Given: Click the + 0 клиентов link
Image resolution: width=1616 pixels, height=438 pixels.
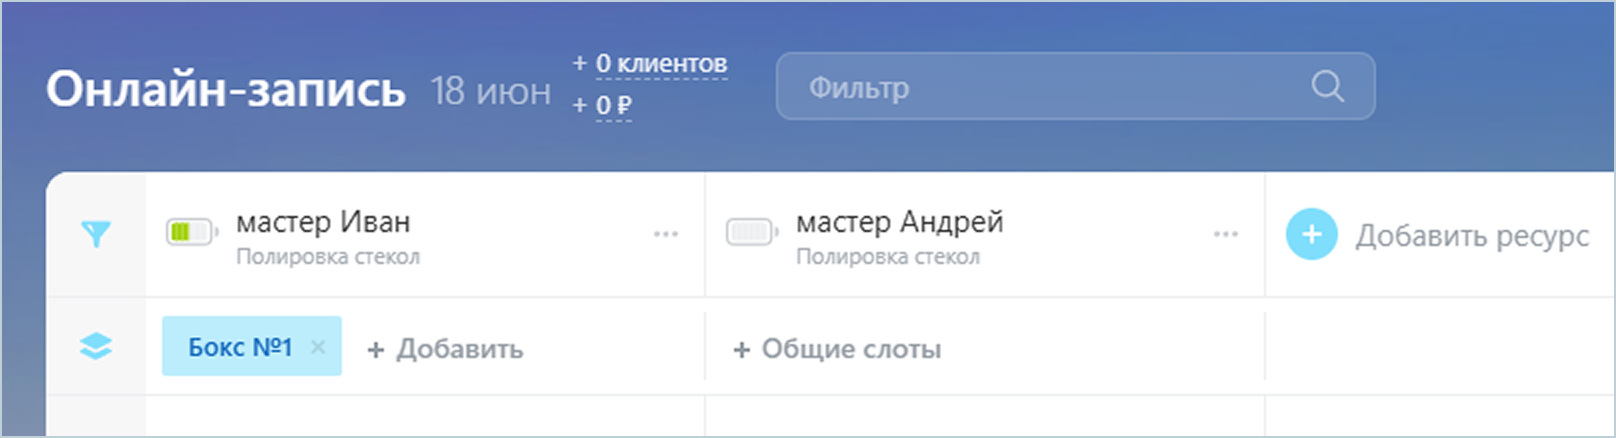Looking at the screenshot, I should (650, 64).
